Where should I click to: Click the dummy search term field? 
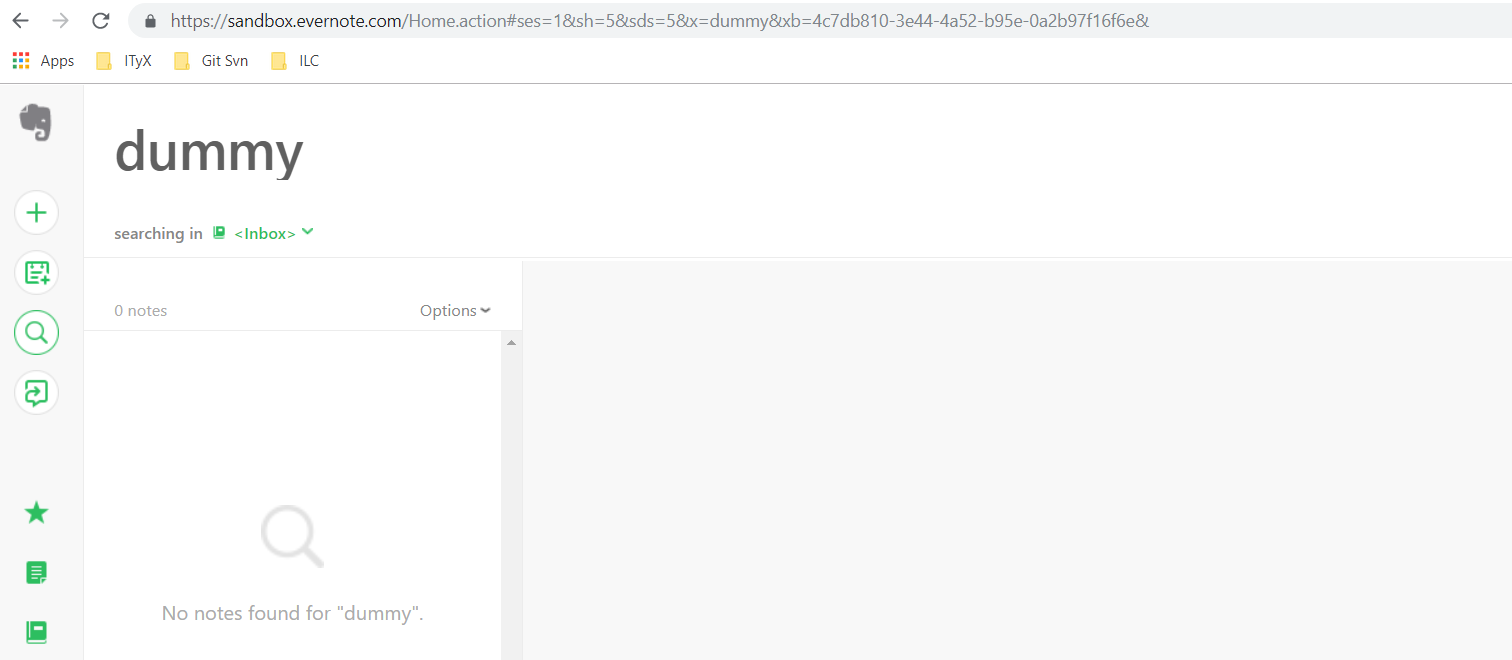pyautogui.click(x=209, y=152)
